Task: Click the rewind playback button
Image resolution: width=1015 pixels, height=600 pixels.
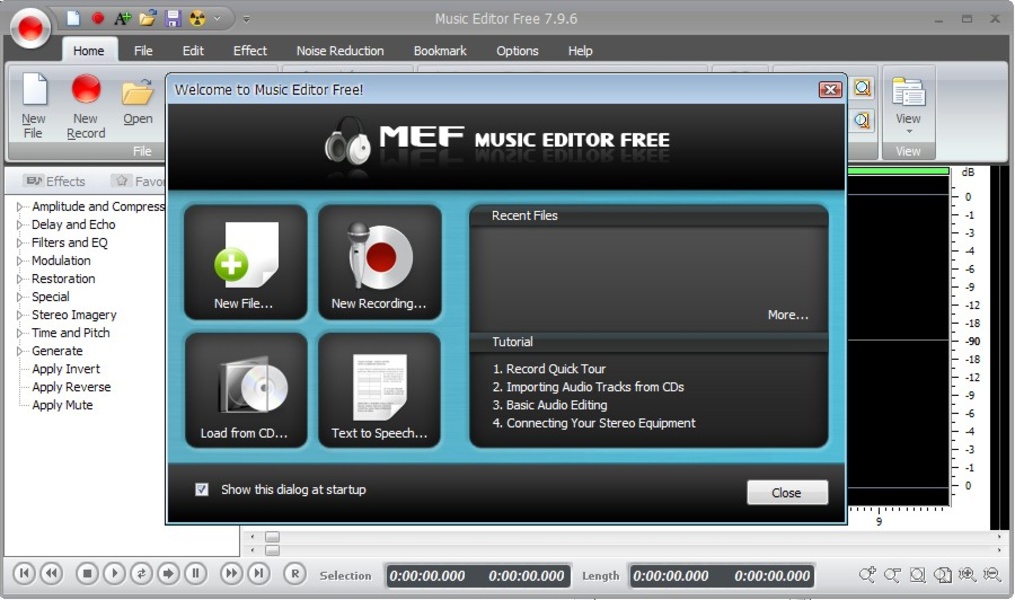Action: pos(52,573)
